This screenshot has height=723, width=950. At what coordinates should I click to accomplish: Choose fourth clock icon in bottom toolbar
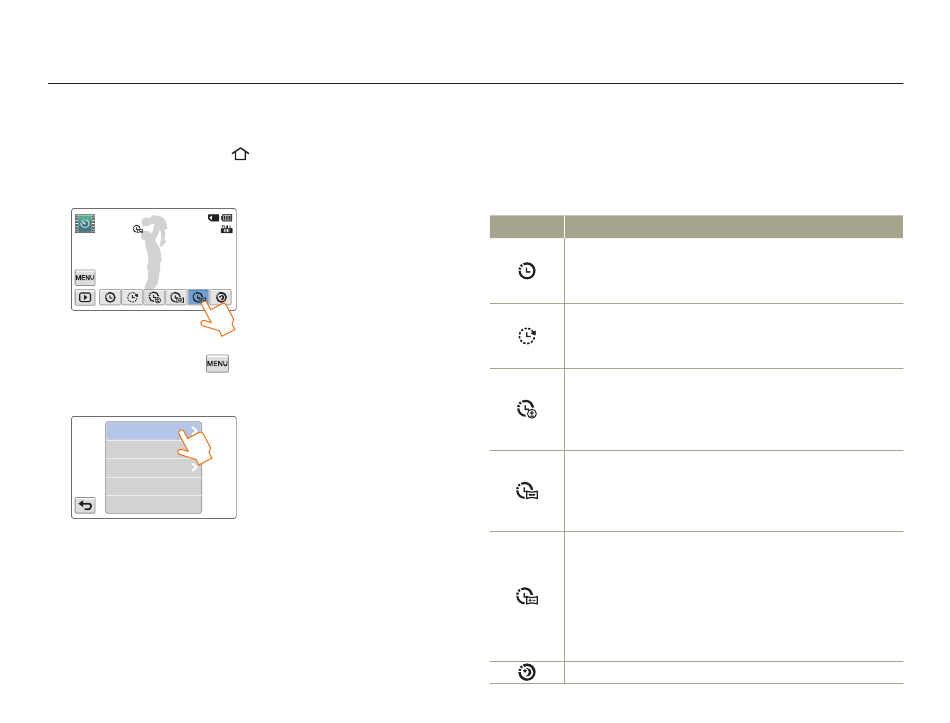(x=176, y=298)
